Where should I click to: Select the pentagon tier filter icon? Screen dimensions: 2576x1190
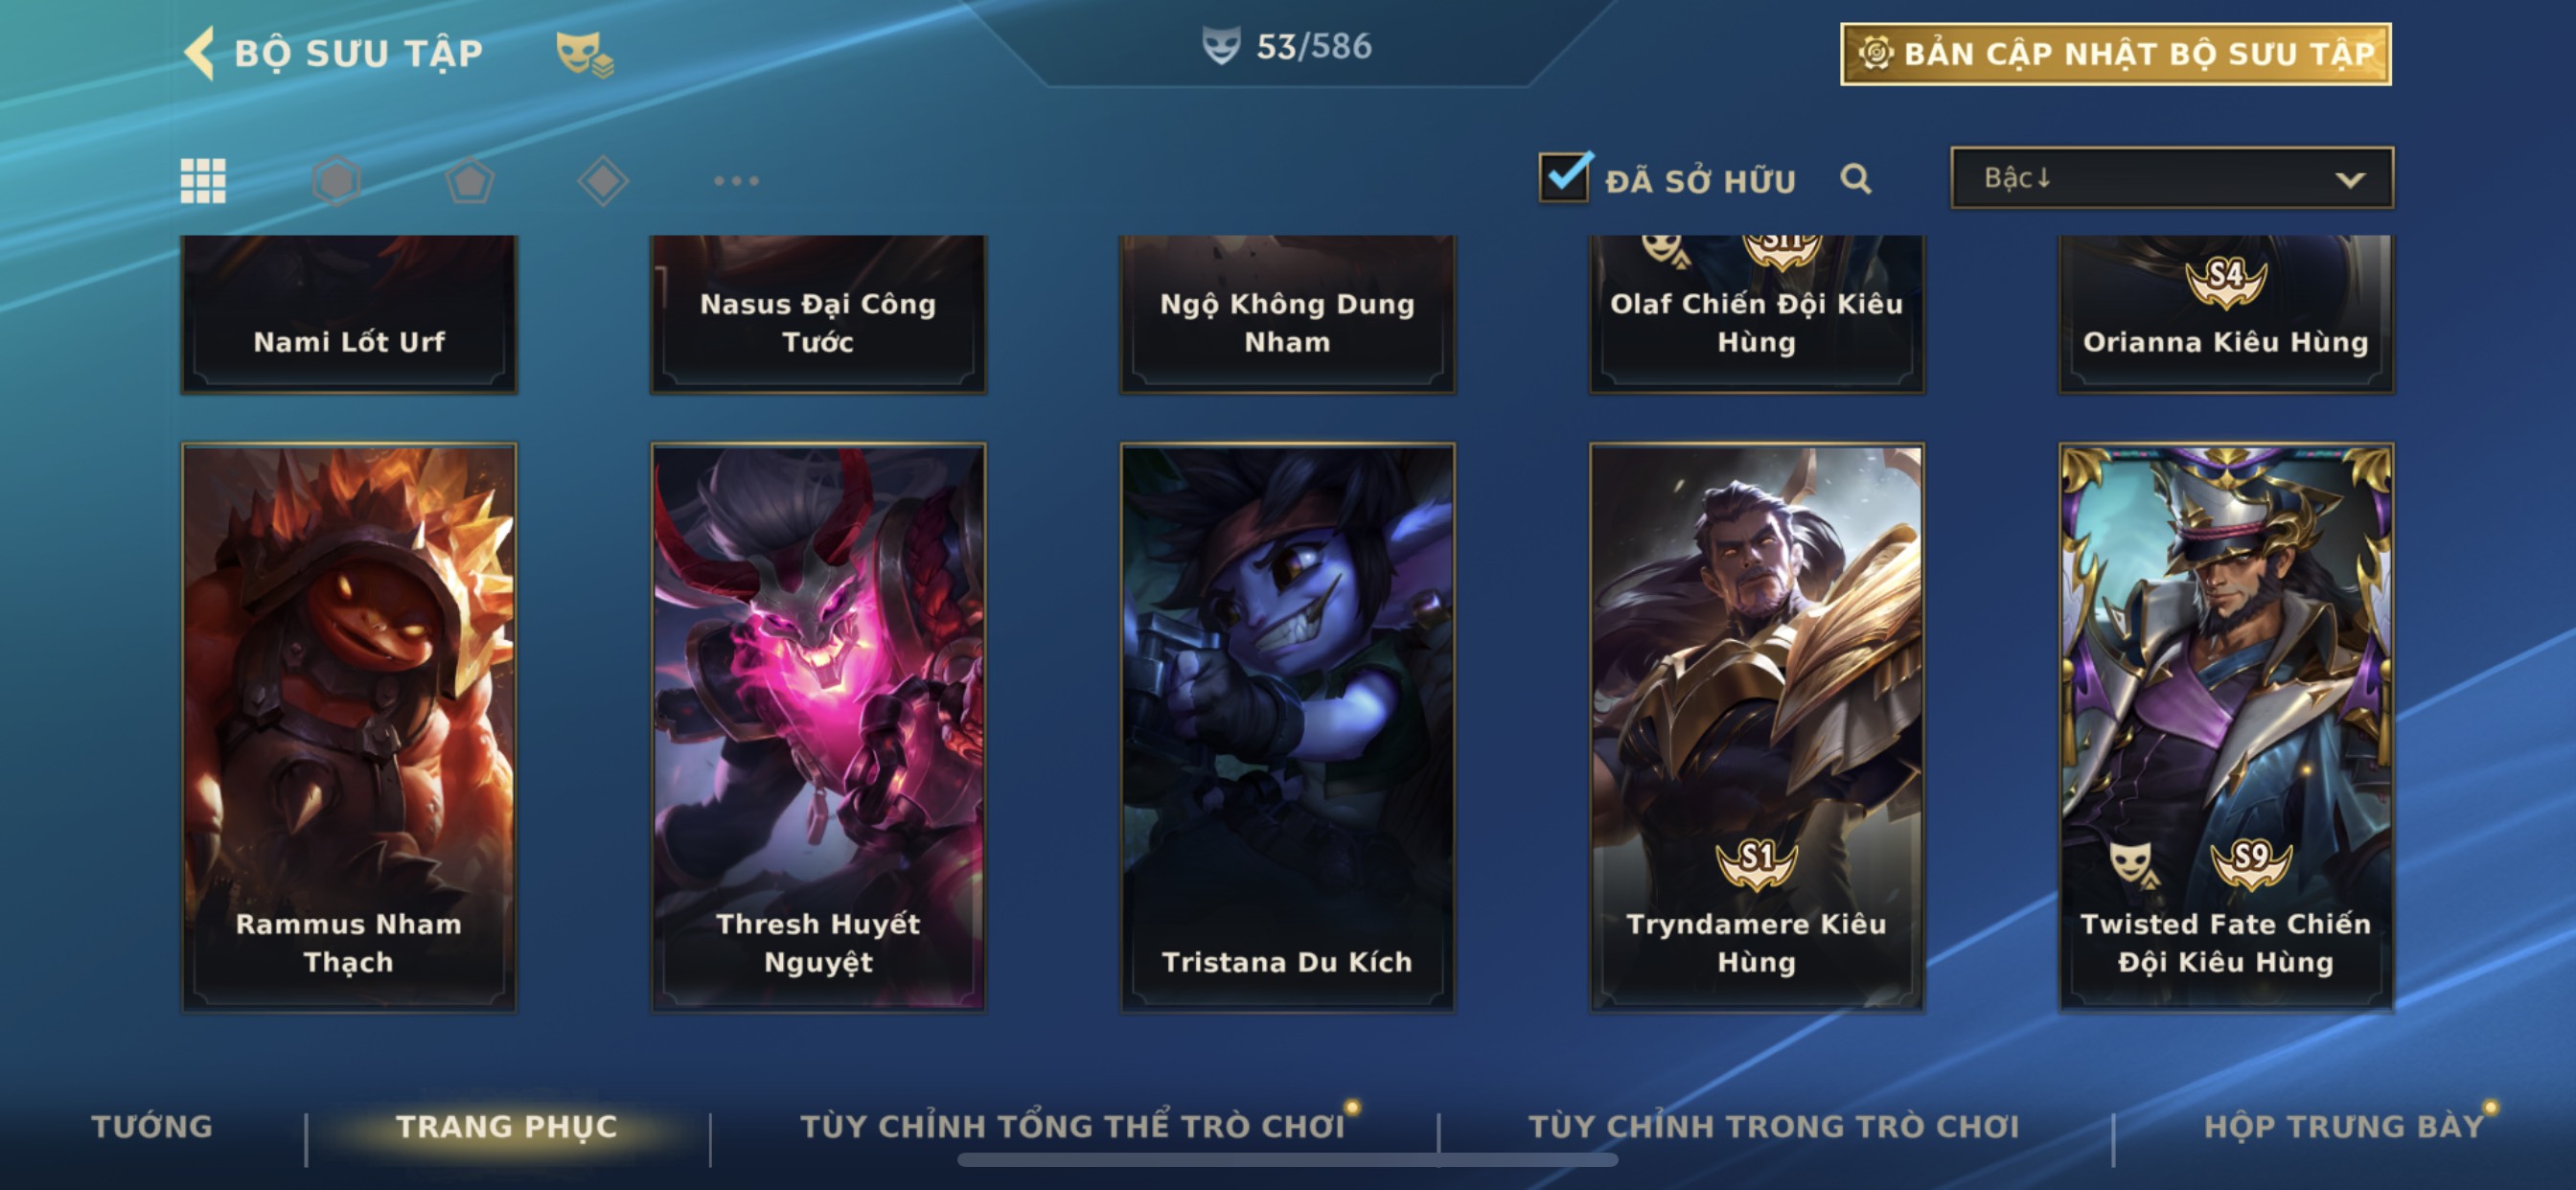click(469, 181)
